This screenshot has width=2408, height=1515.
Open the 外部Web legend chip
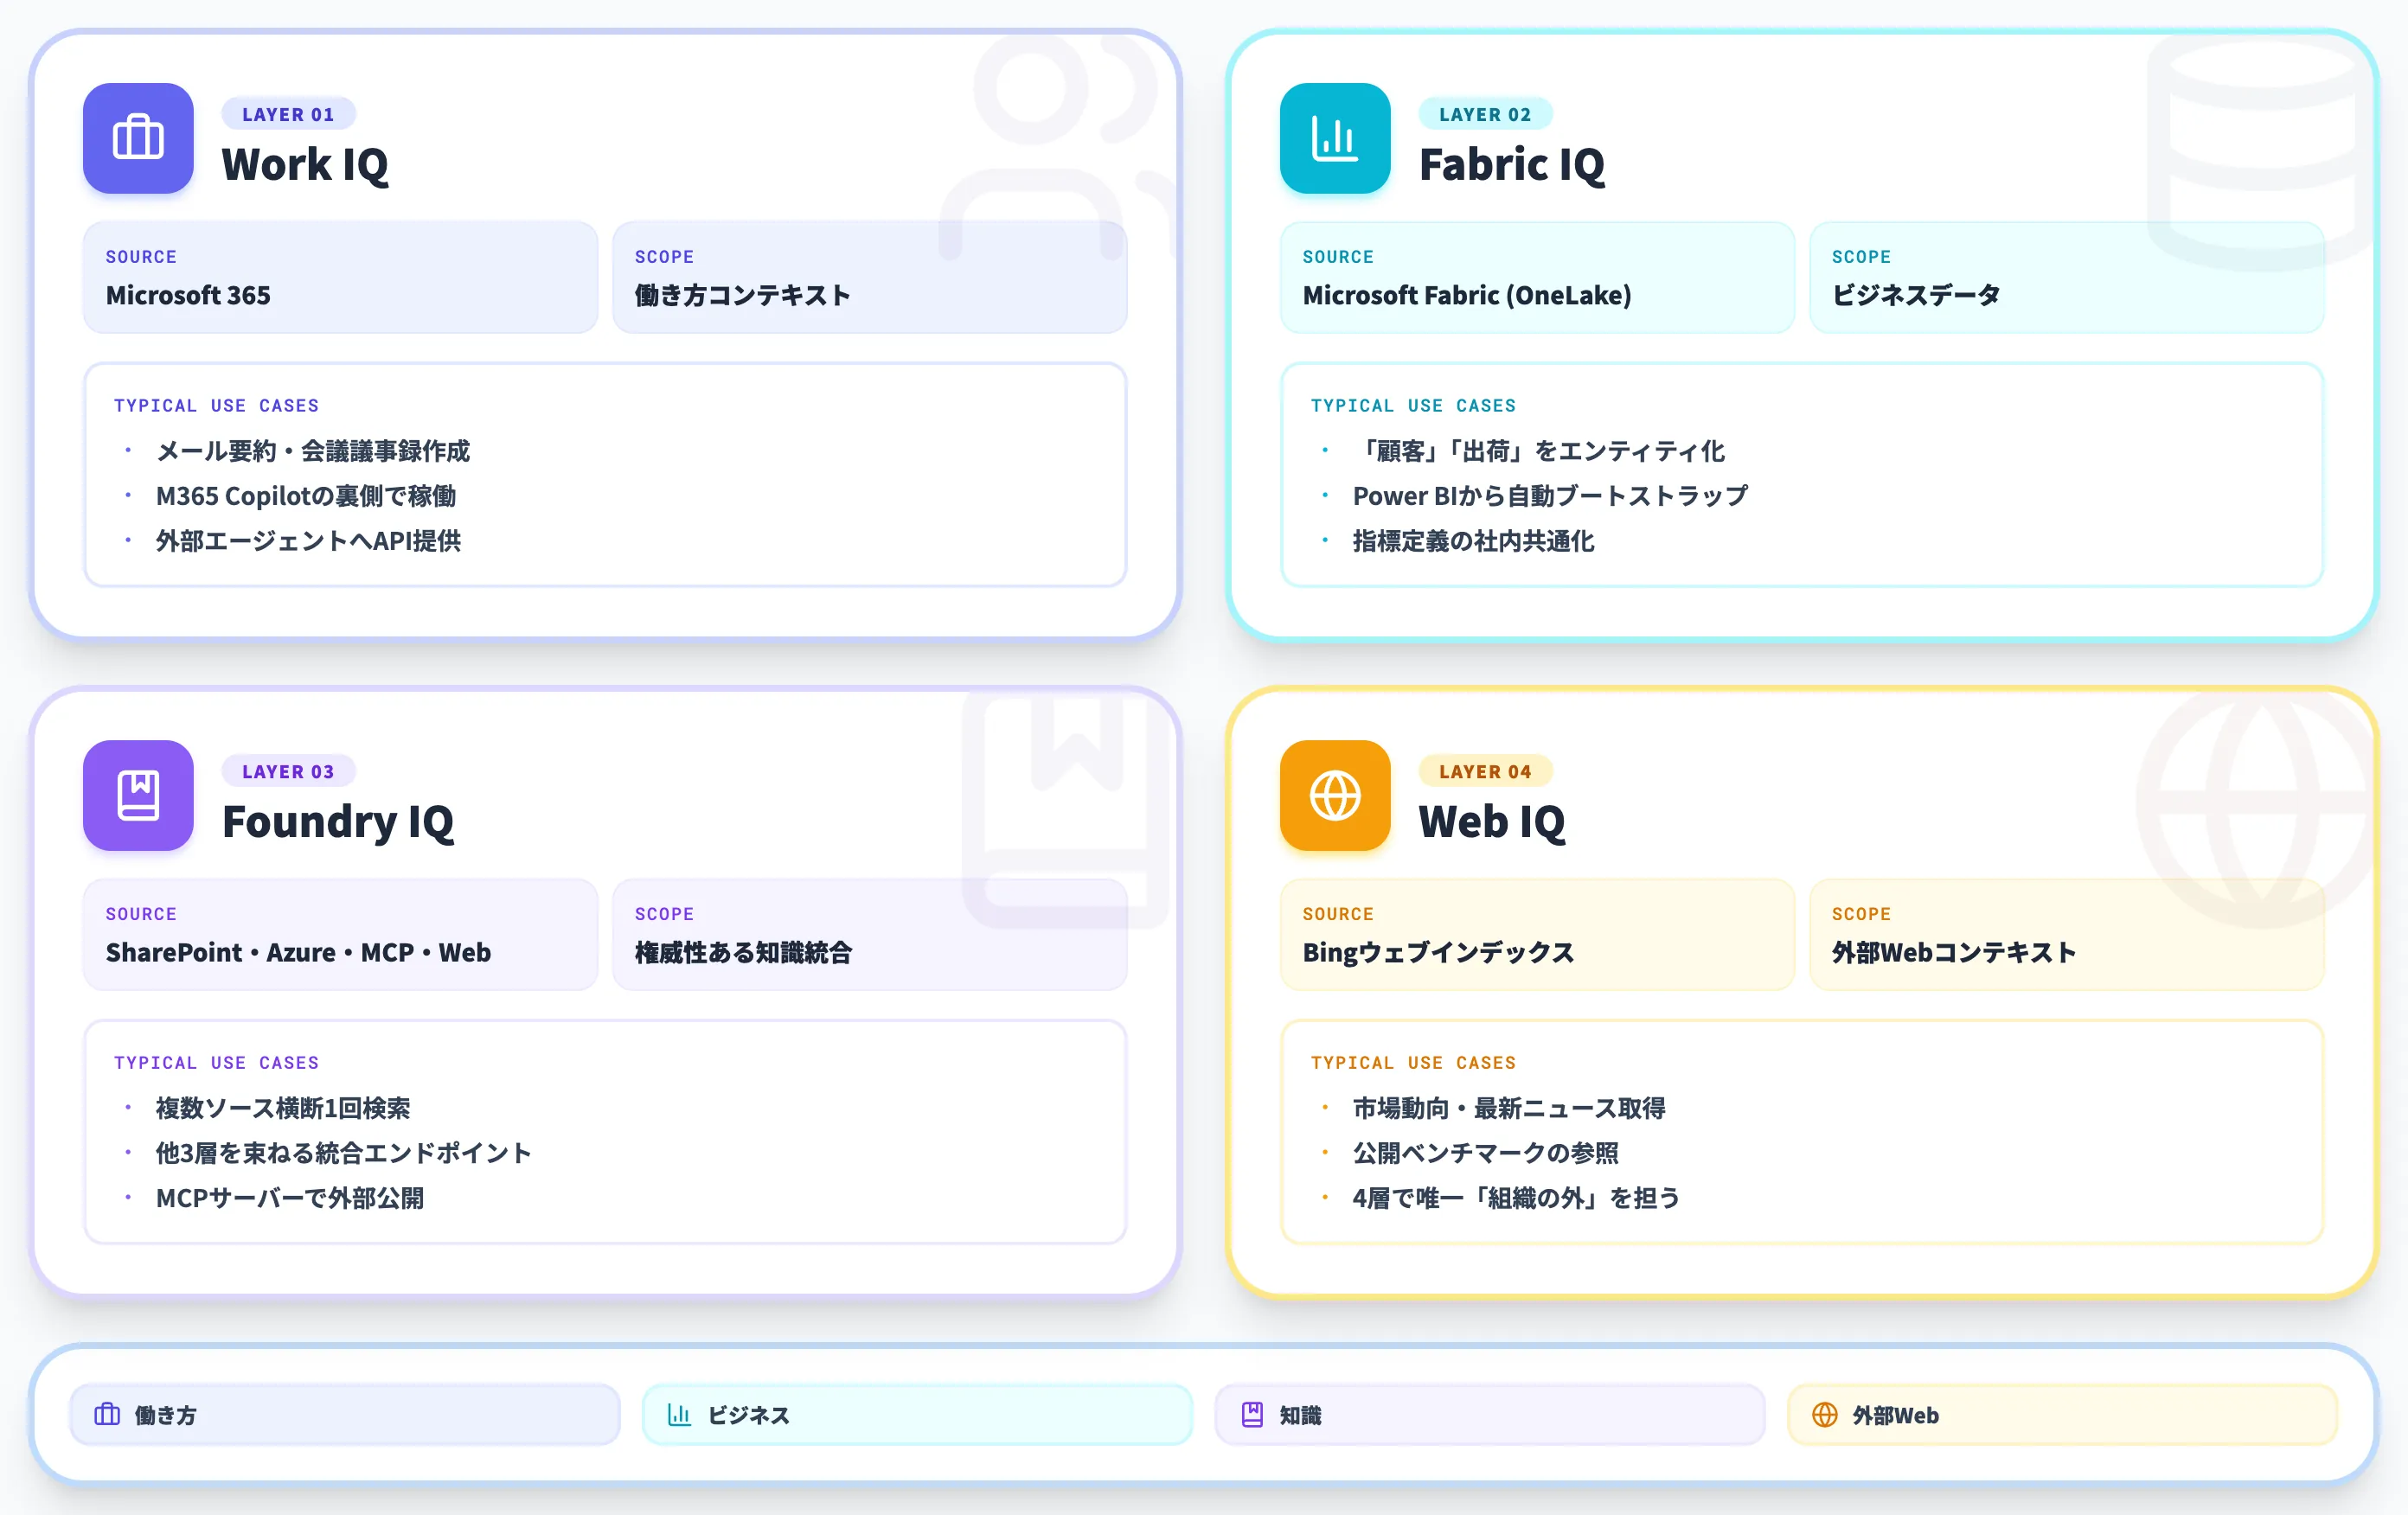[2062, 1414]
